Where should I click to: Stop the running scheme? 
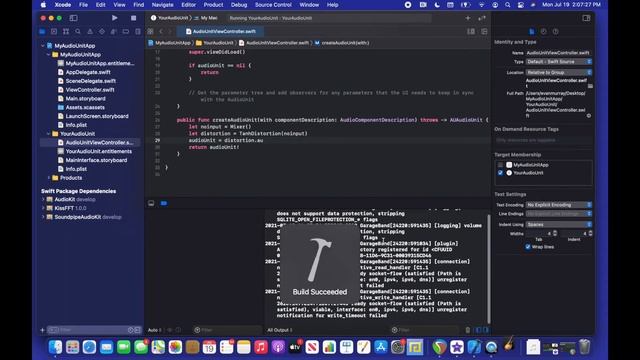coord(133,18)
